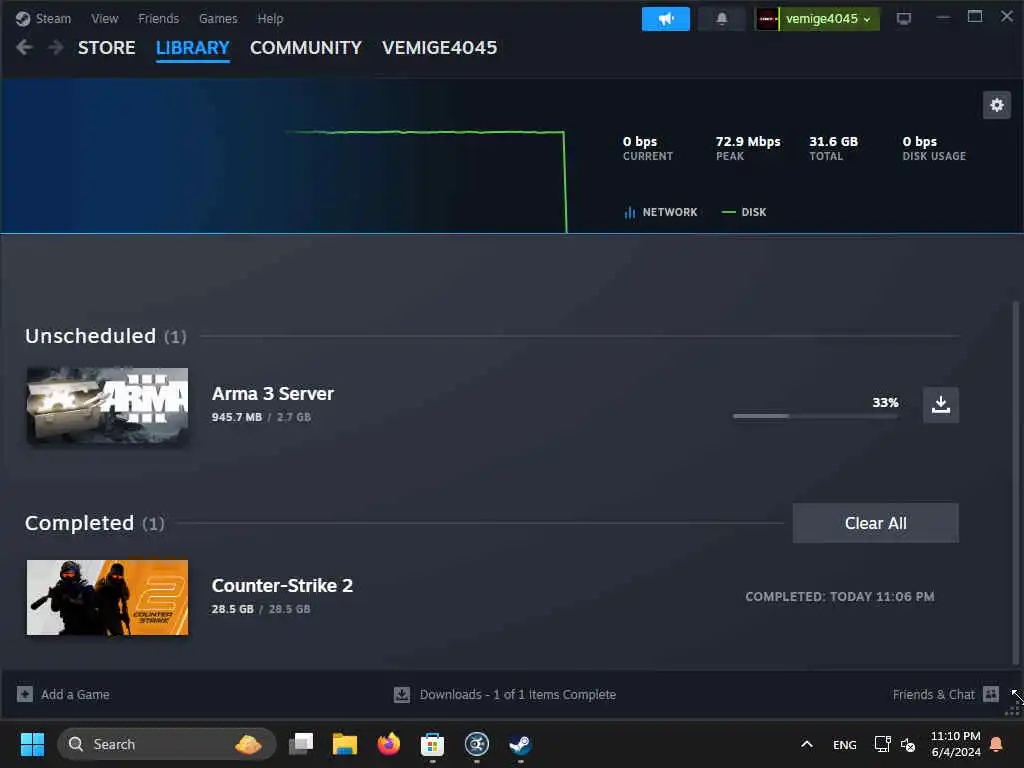1024x768 pixels.
Task: Click the circular app icon beside Steam in taskbar
Action: pyautogui.click(x=477, y=744)
